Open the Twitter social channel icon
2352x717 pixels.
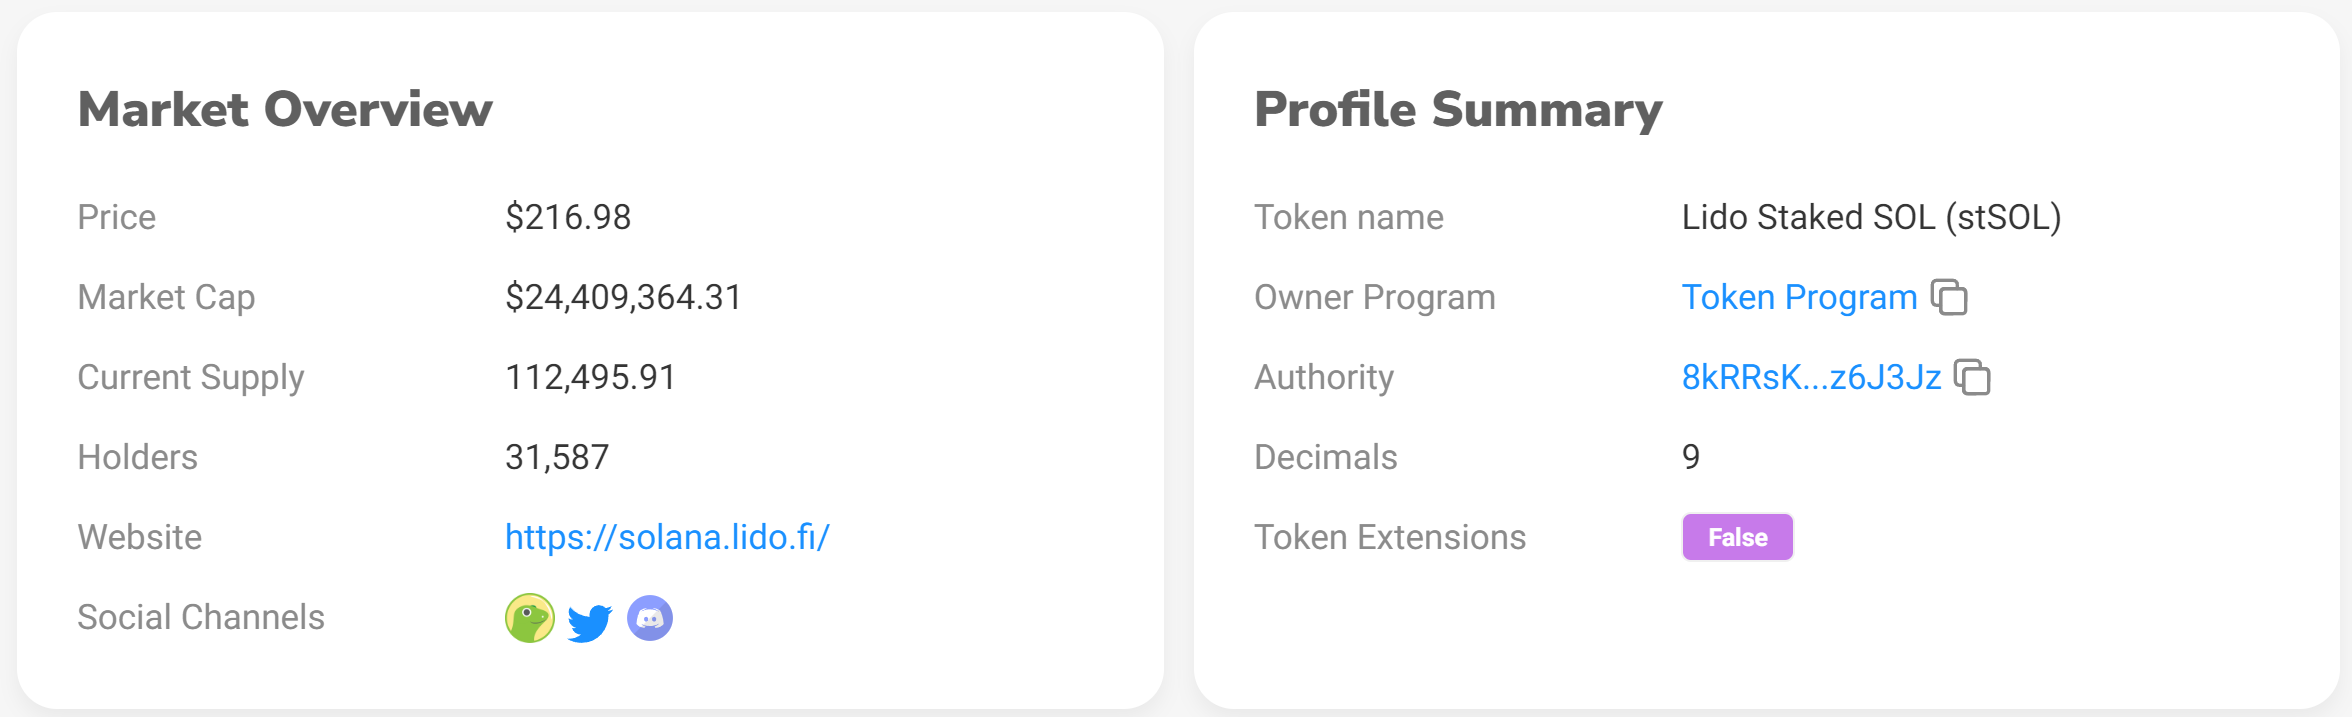[590, 622]
